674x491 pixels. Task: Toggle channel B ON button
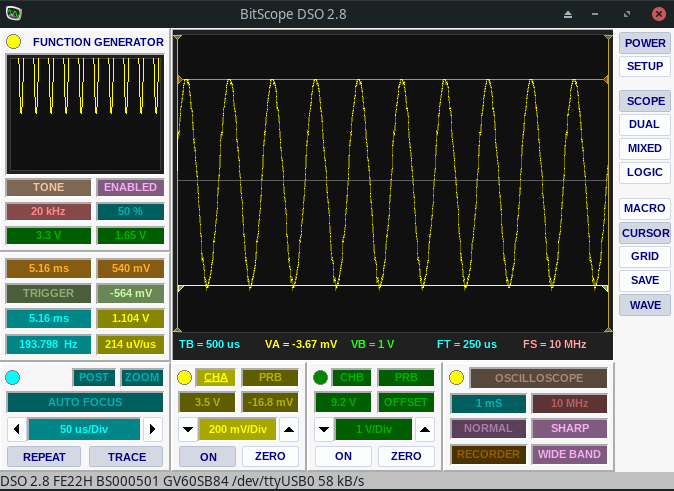[343, 456]
